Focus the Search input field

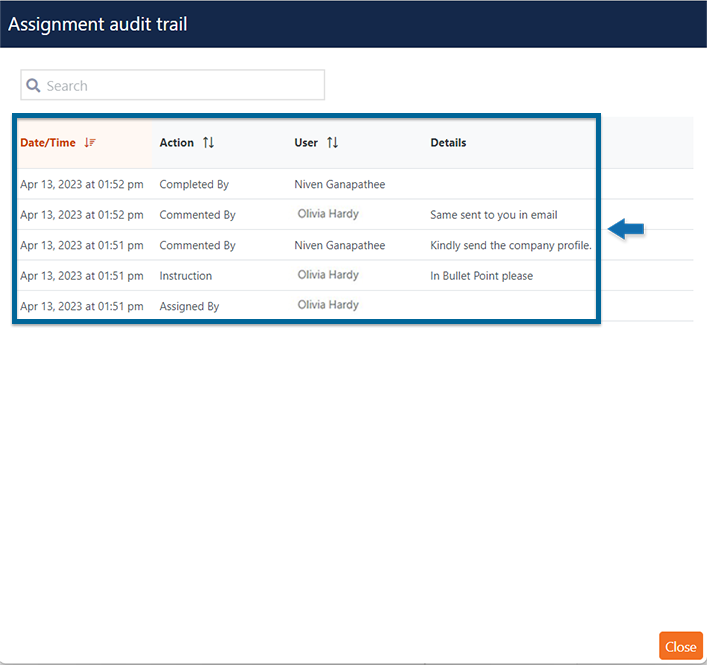[180, 86]
